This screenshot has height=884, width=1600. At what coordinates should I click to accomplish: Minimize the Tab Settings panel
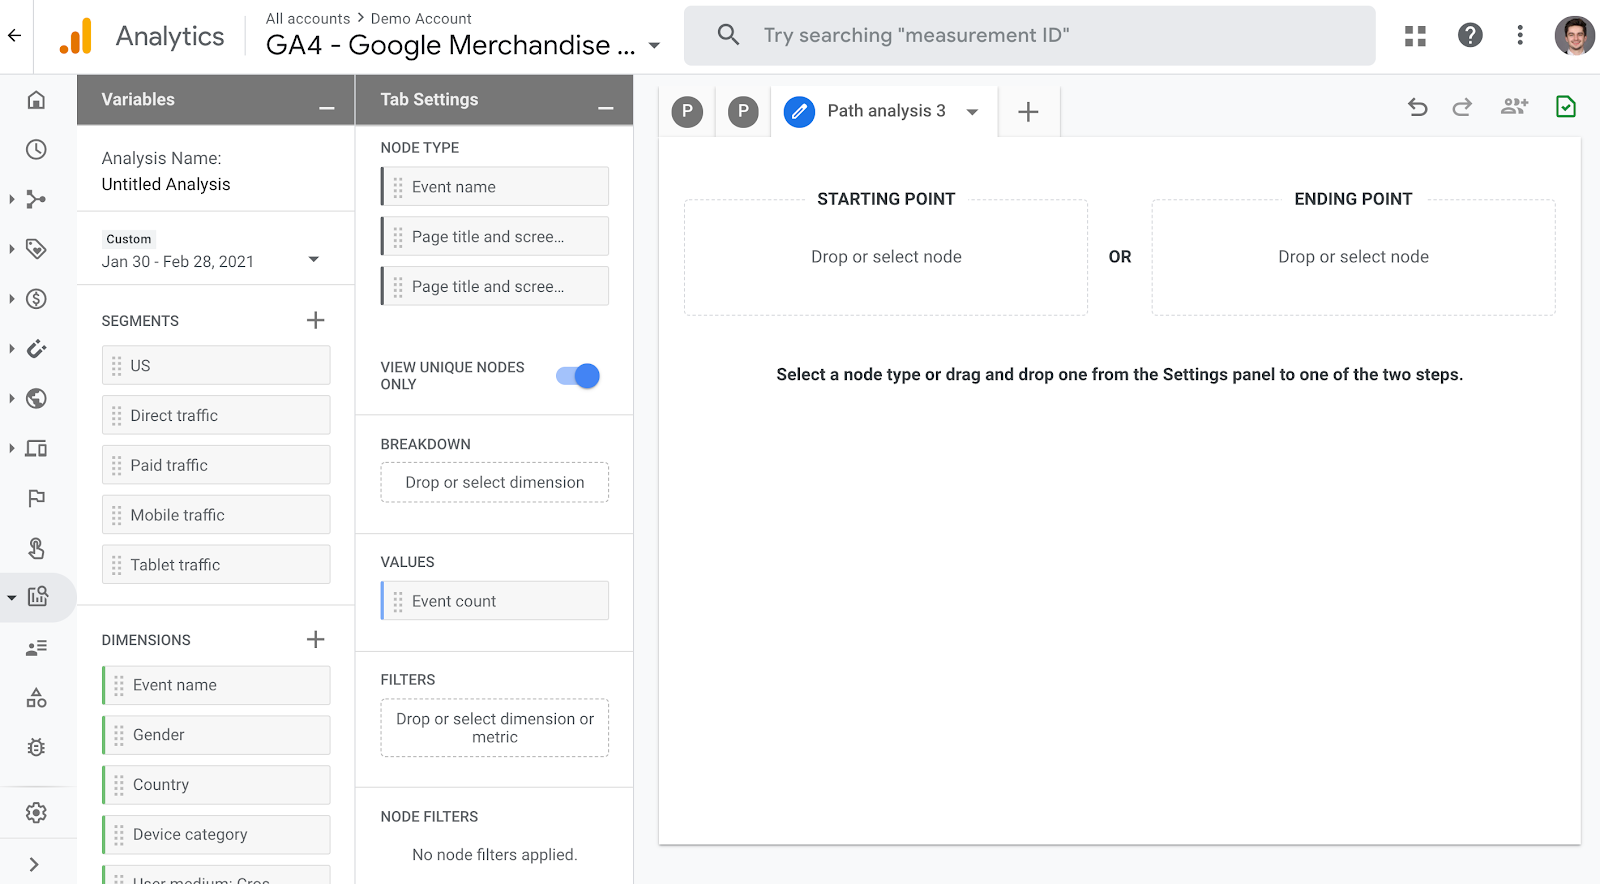click(x=606, y=108)
